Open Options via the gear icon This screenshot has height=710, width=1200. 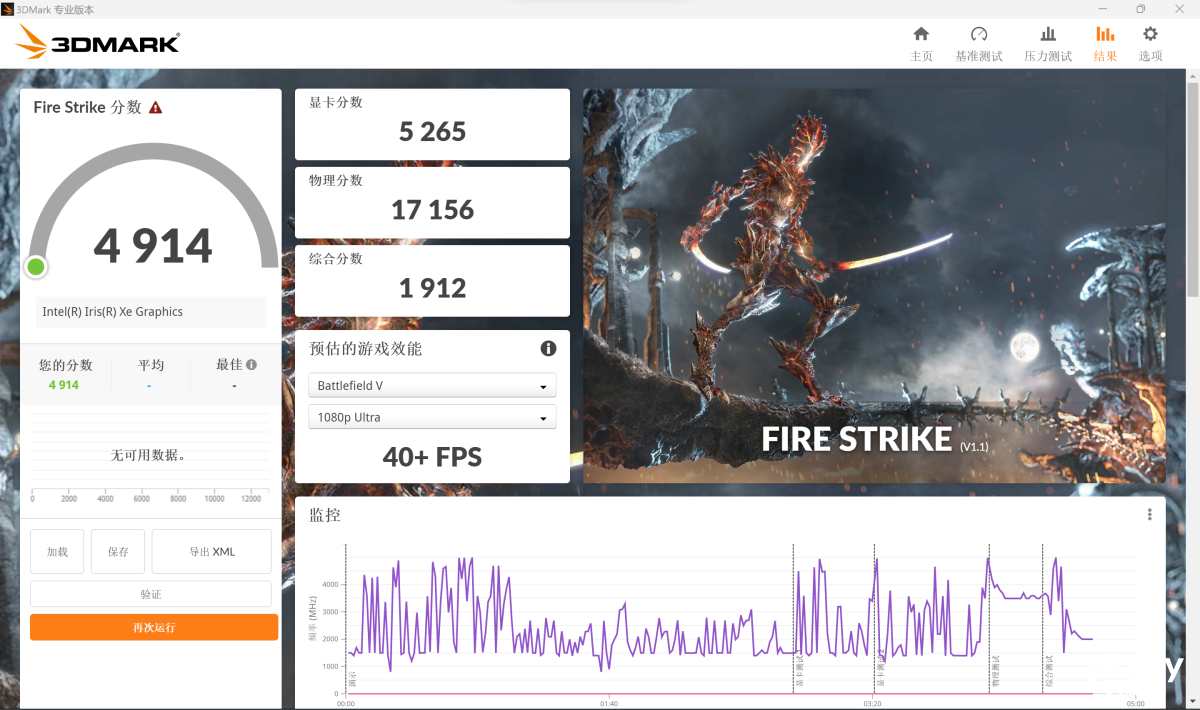(x=1150, y=34)
